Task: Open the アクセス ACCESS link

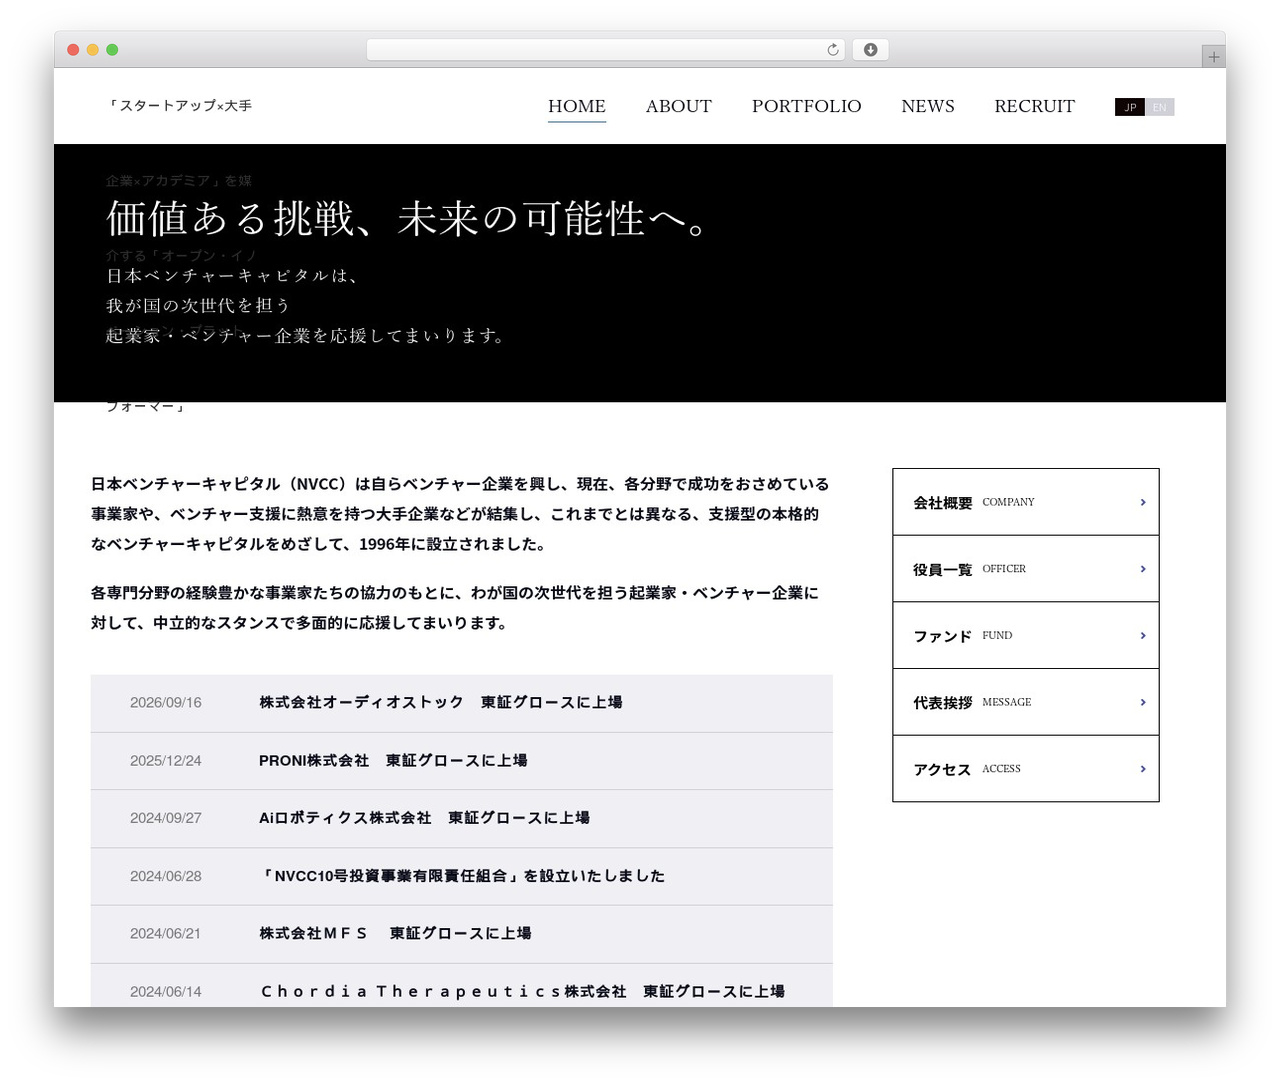Action: [1026, 769]
